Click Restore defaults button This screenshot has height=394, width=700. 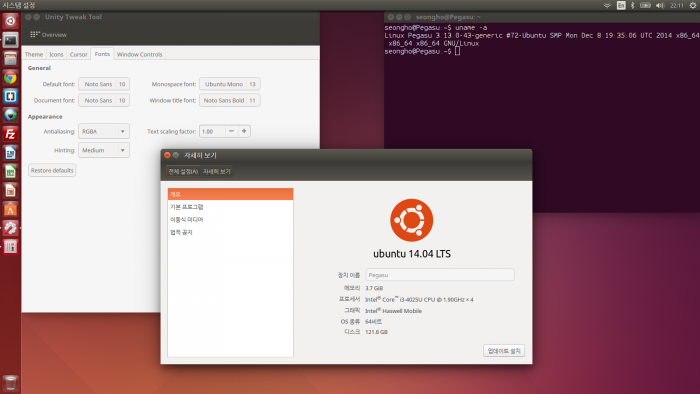[52, 170]
